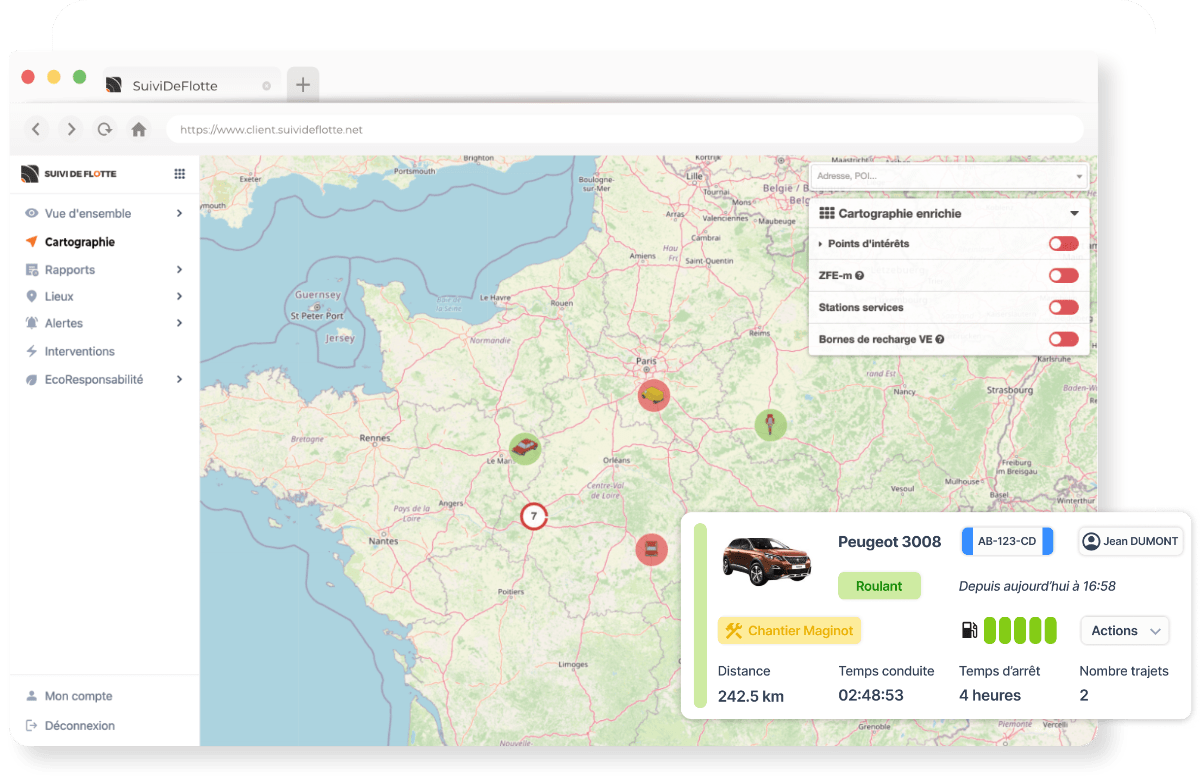Click the Peugeot 3008 car thumbnail

[767, 559]
